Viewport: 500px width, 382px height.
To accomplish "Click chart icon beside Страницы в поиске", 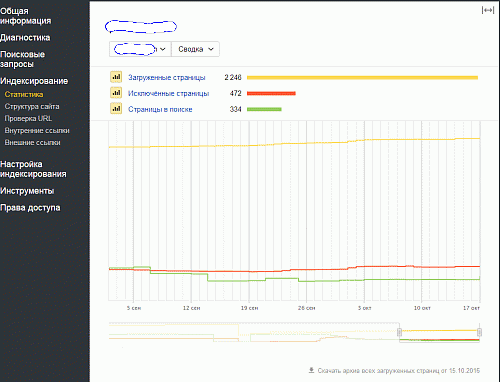I will 116,109.
